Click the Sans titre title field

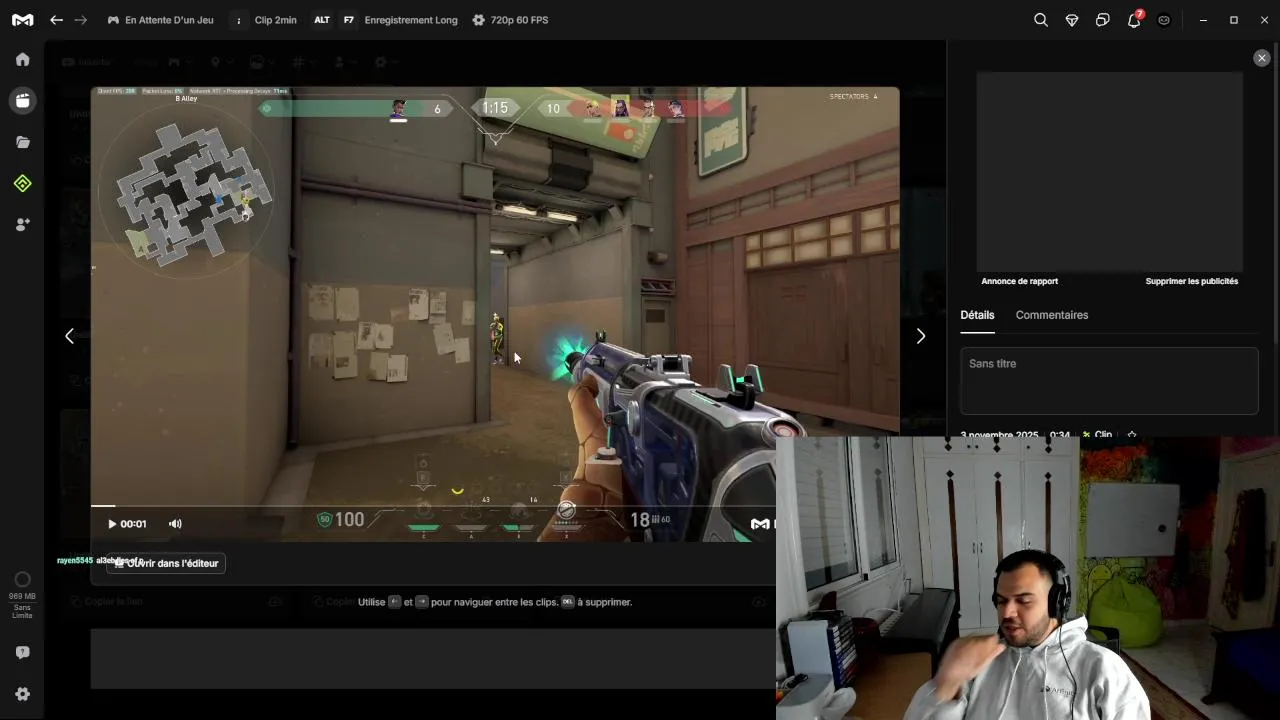point(1109,381)
